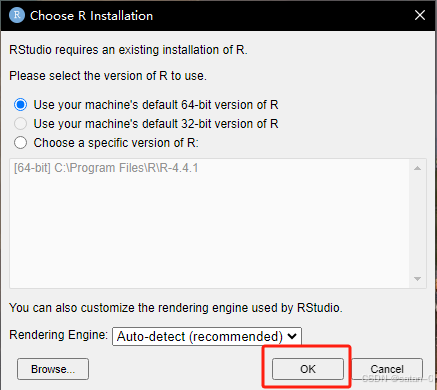Click the empty area of the R versions list box

(x=209, y=232)
